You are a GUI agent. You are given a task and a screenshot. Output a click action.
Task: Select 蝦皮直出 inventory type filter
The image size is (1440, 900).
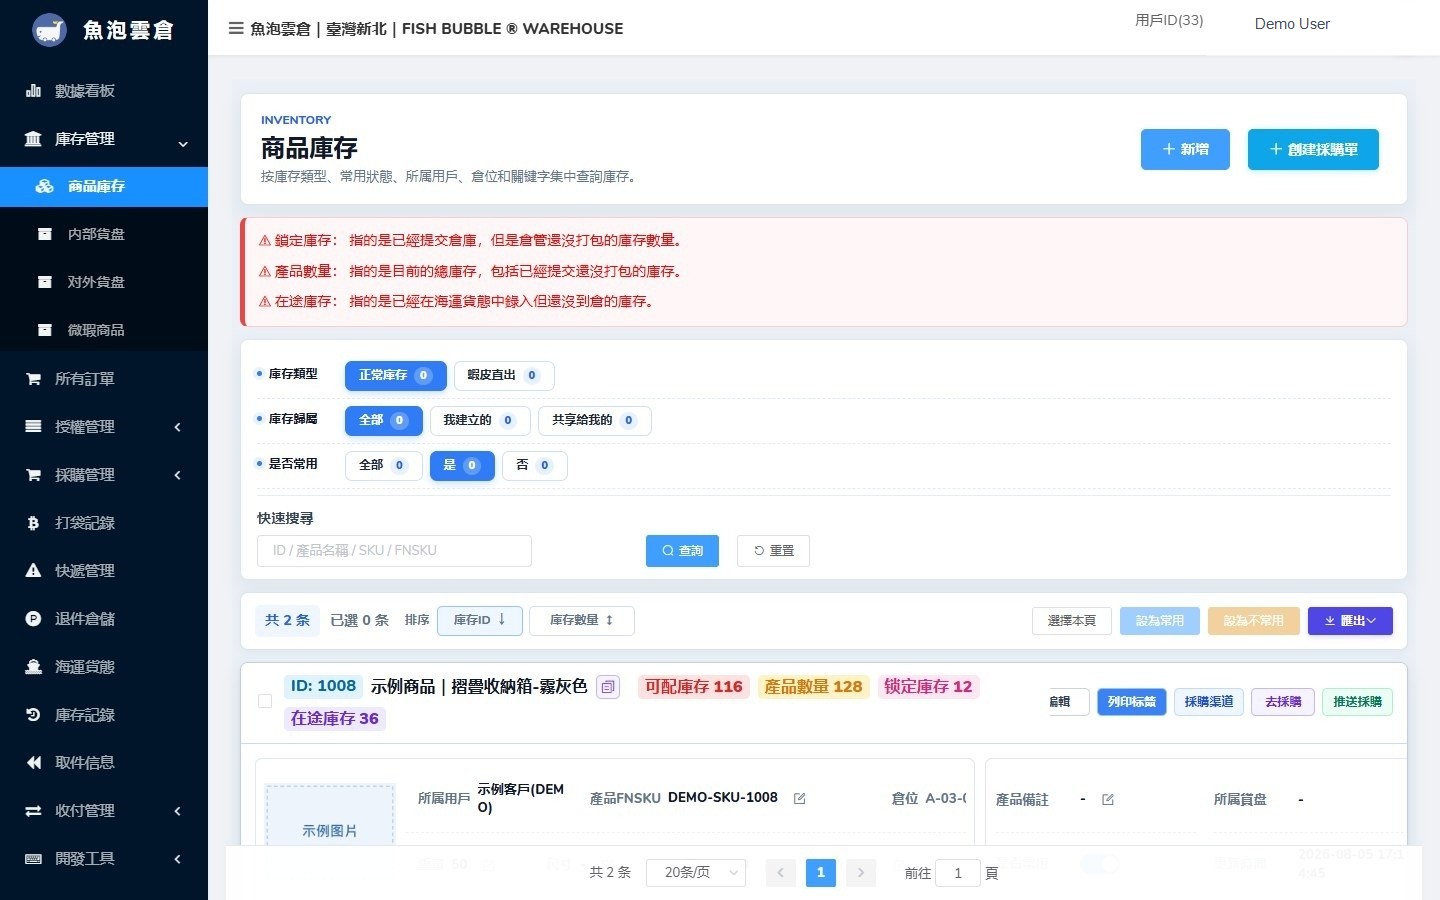[x=504, y=376]
